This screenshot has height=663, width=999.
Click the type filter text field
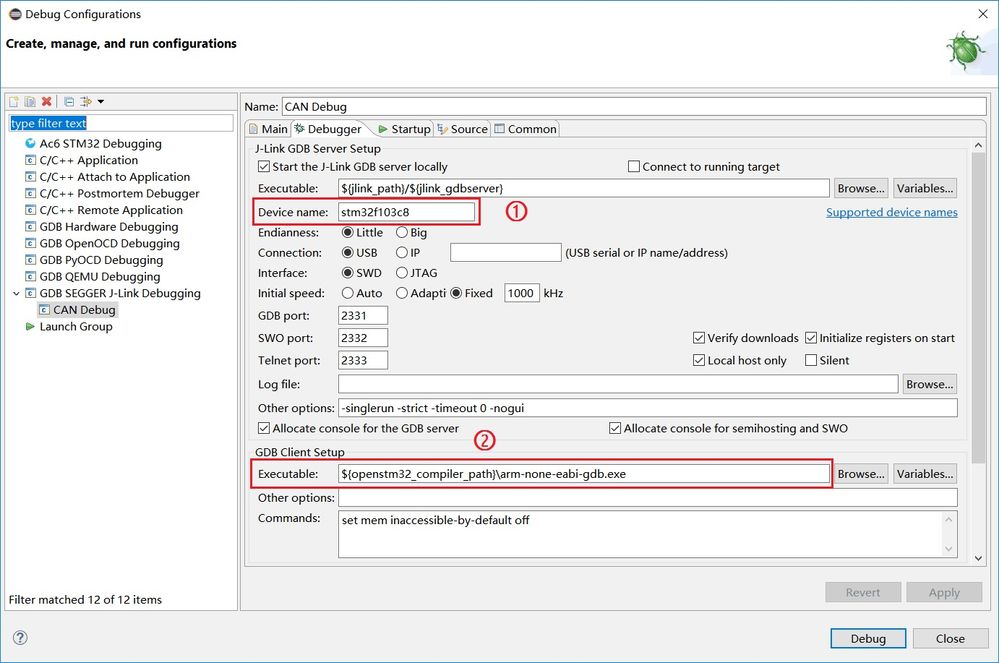click(x=121, y=123)
